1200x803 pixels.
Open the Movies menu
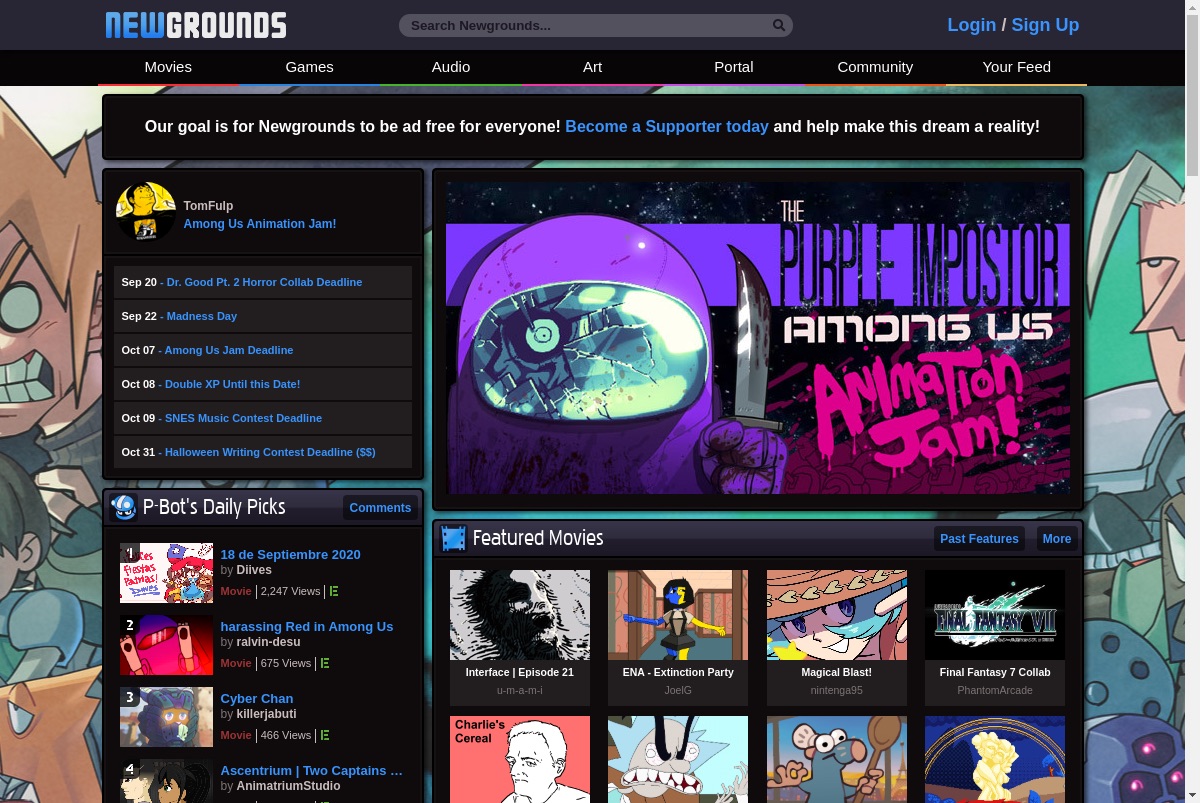pyautogui.click(x=168, y=67)
